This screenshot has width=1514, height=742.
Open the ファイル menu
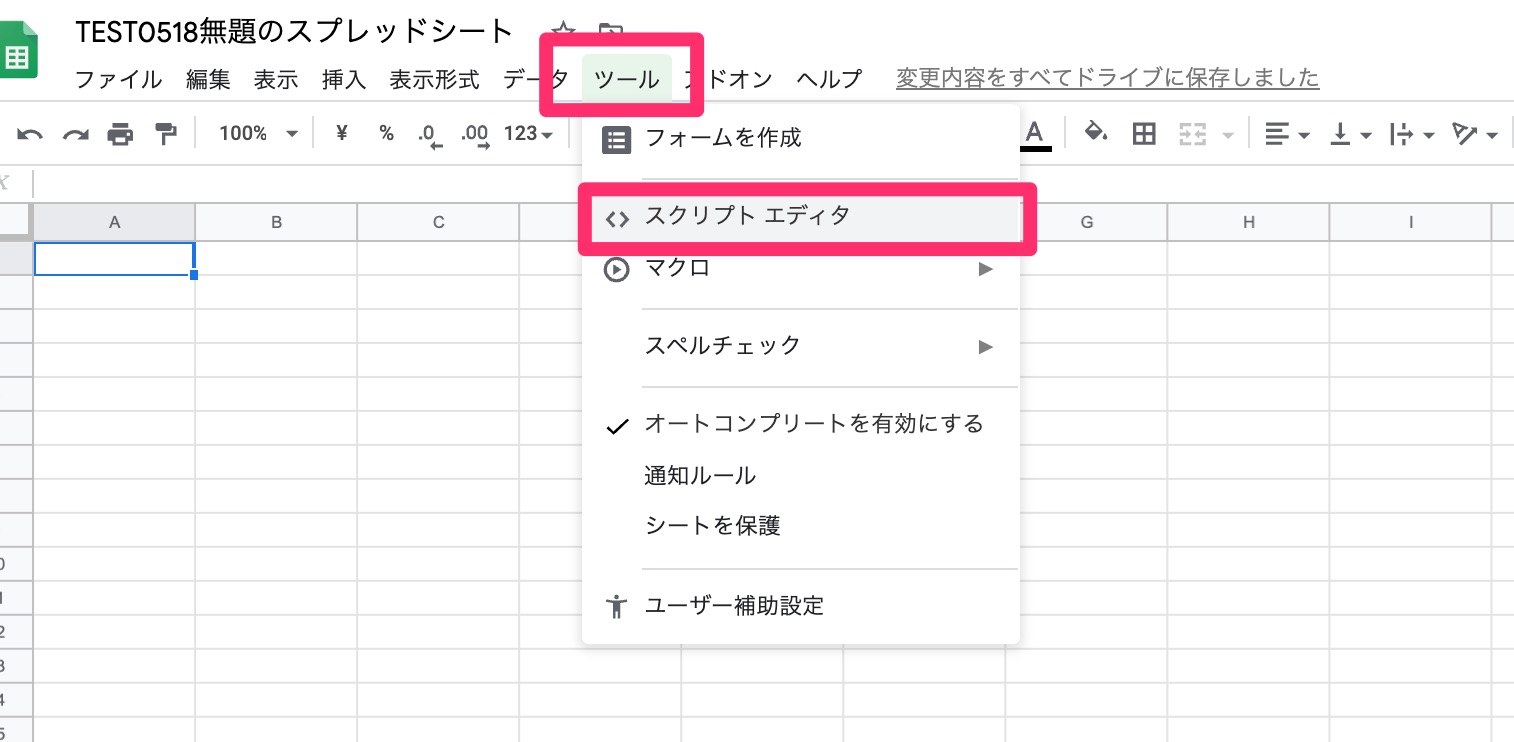point(118,79)
